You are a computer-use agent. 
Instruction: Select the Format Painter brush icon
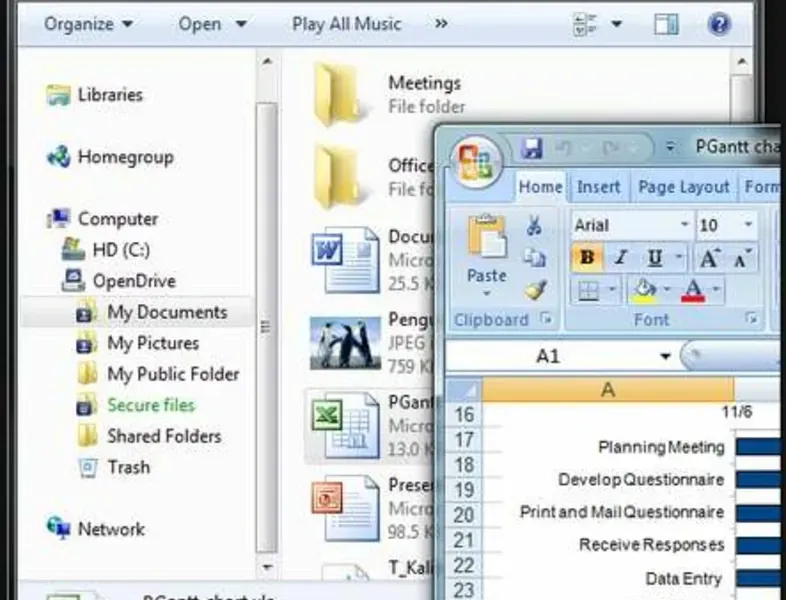click(x=535, y=291)
